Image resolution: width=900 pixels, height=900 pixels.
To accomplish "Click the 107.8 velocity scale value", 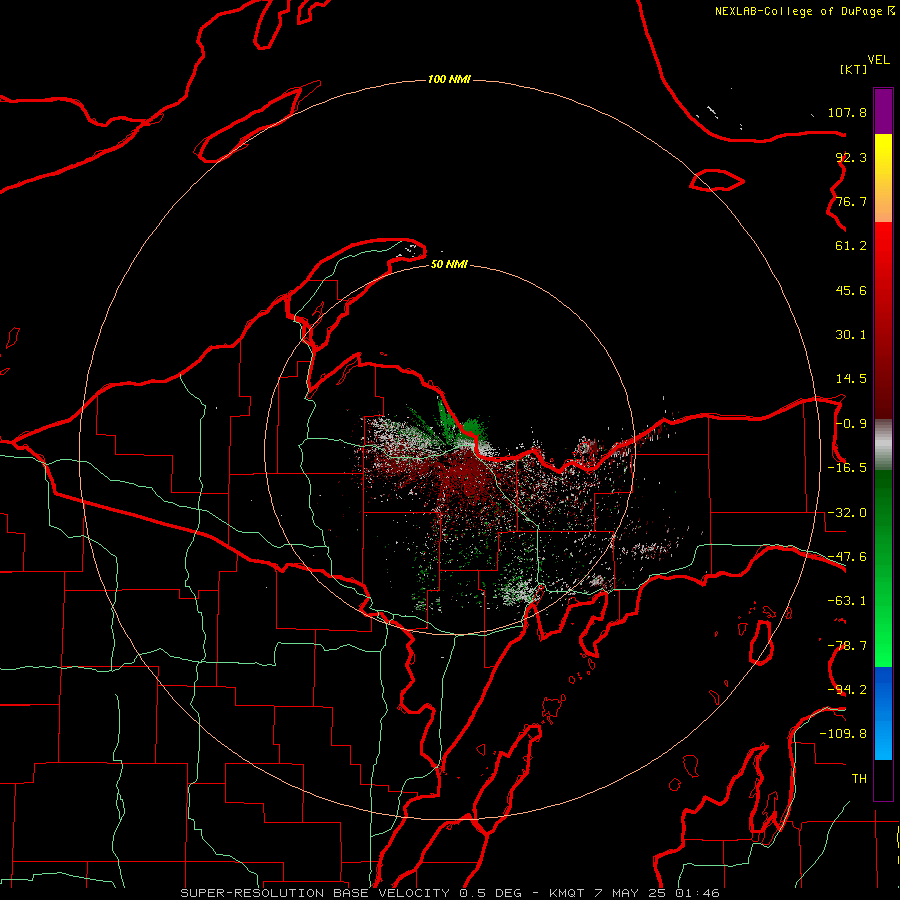I will pos(847,112).
